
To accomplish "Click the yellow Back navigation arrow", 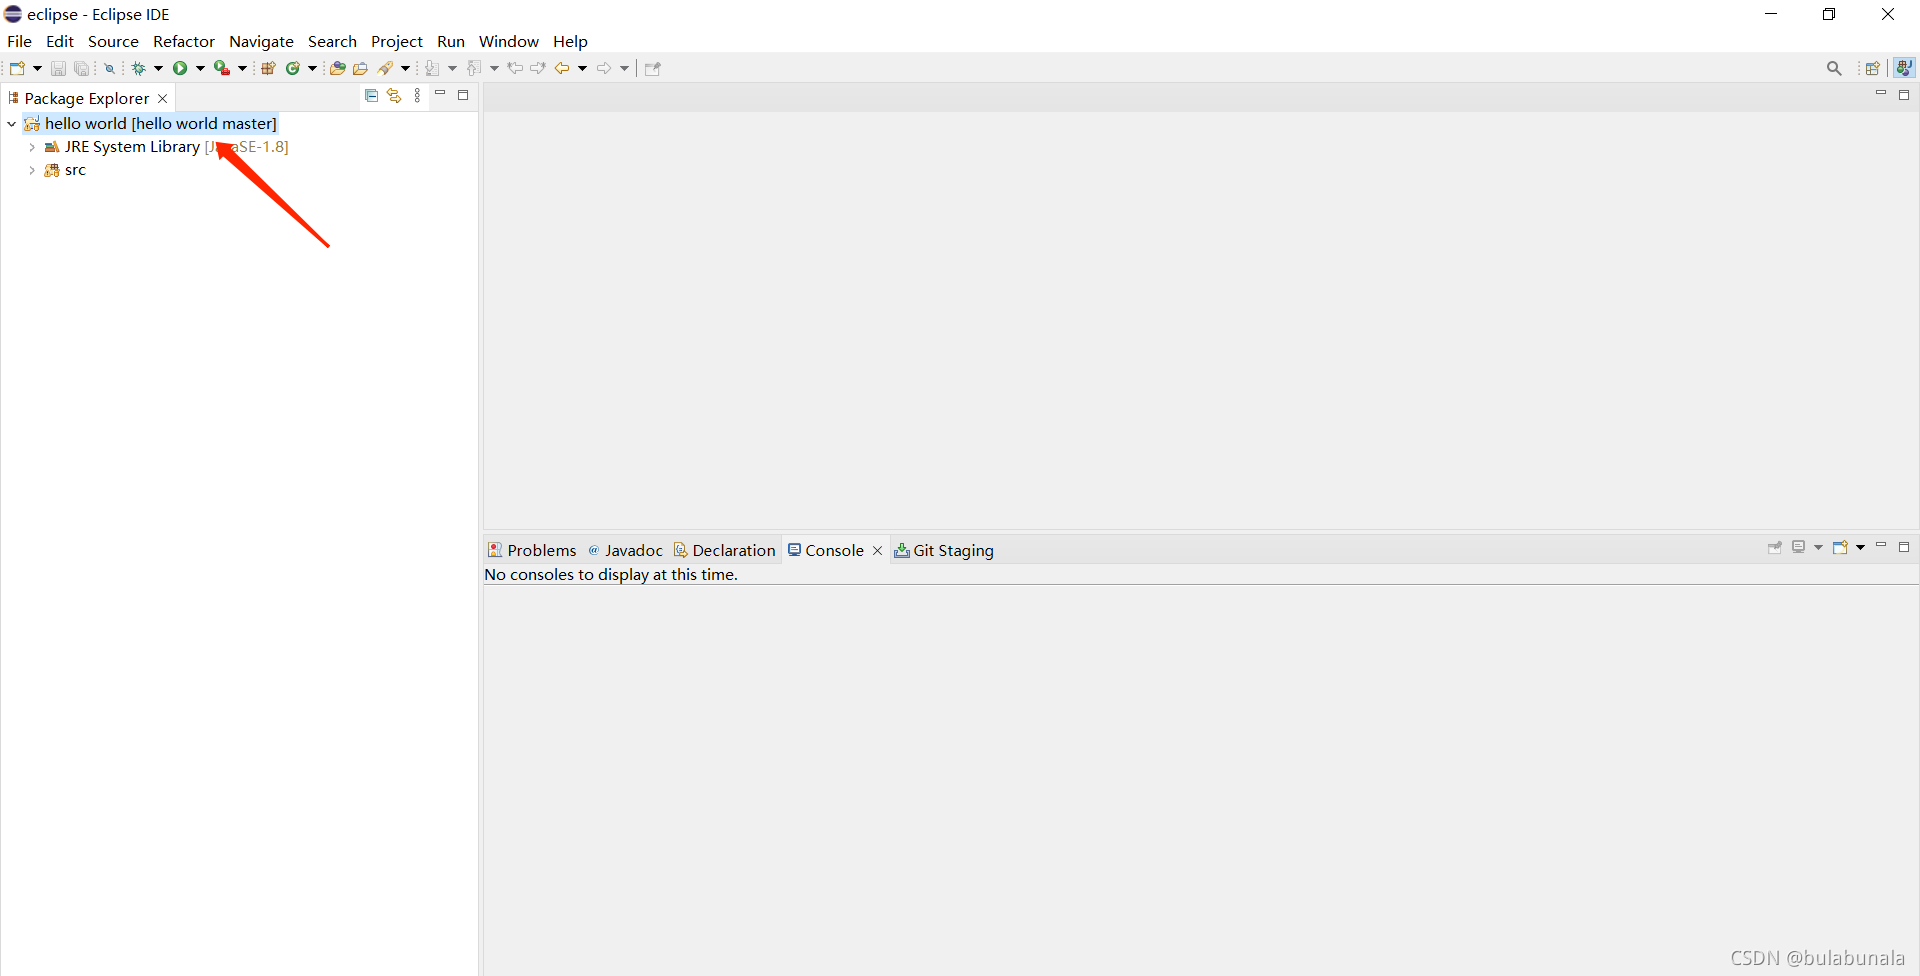I will click(x=562, y=68).
